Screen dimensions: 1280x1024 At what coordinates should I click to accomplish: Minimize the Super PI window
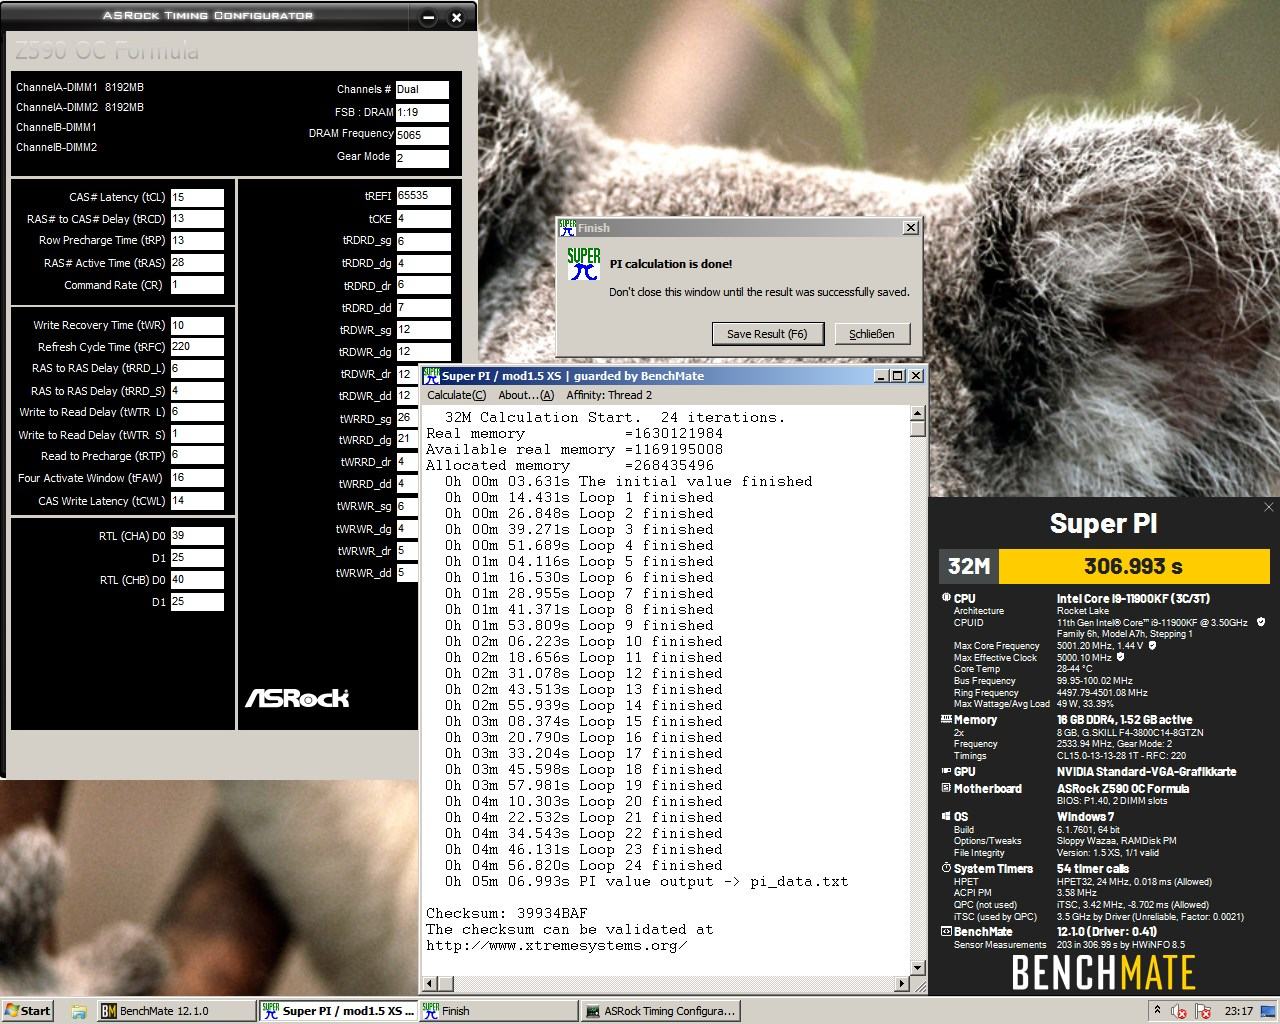[882, 376]
